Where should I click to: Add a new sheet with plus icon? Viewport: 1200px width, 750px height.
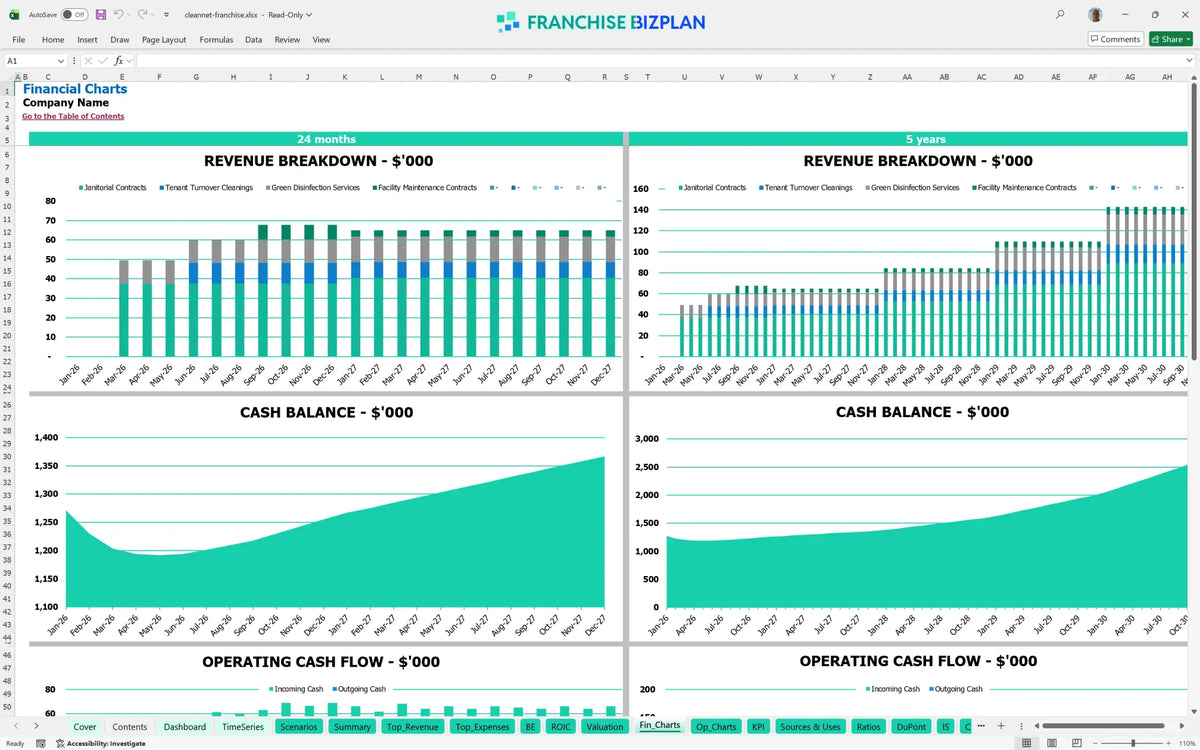coord(1000,726)
